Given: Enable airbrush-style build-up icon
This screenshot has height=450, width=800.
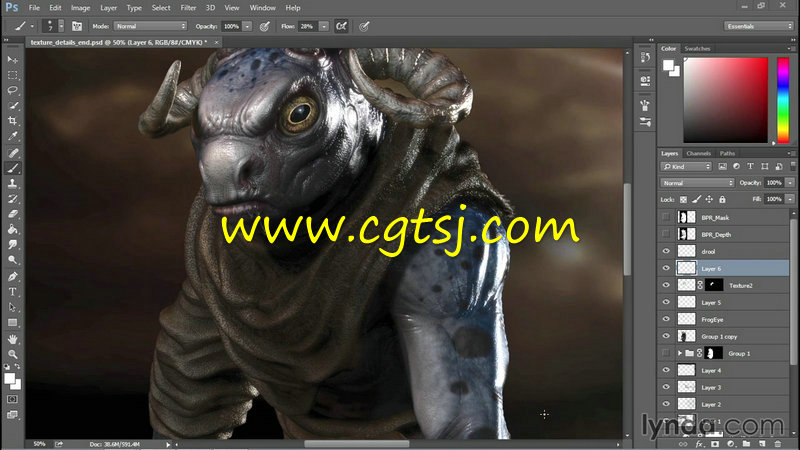Looking at the screenshot, I should click(x=341, y=26).
